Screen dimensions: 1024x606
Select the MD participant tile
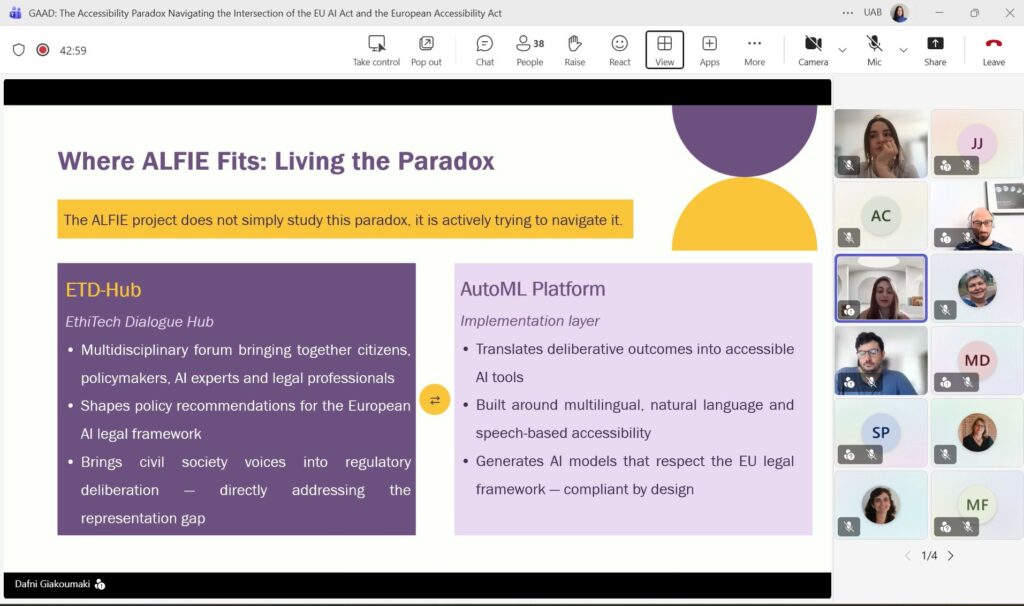[977, 360]
